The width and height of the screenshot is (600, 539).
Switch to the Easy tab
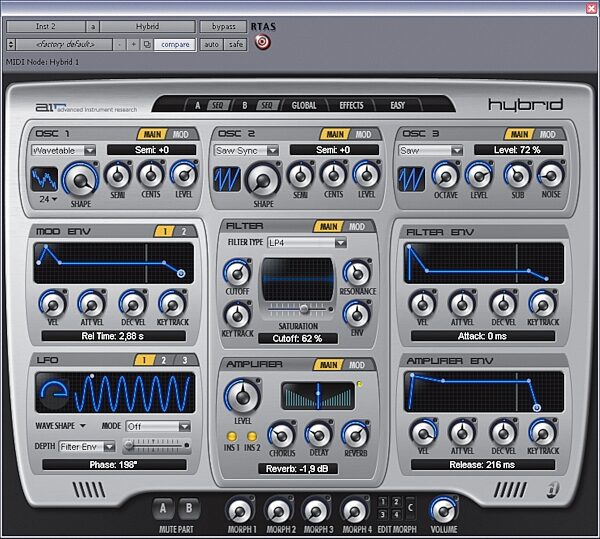click(397, 105)
